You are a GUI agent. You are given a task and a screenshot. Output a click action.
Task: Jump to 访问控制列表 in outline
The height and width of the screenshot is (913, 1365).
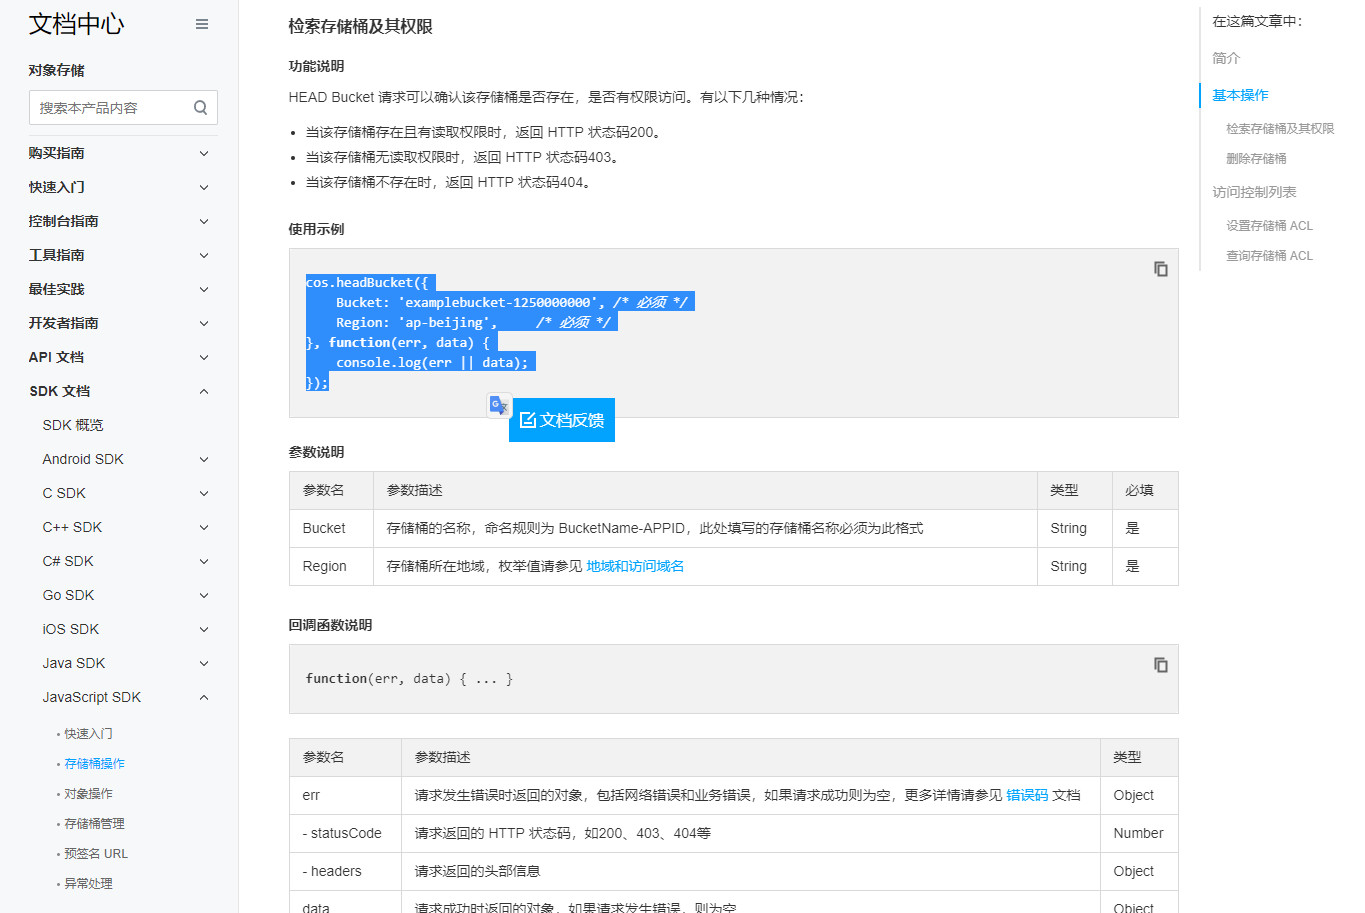(1254, 192)
